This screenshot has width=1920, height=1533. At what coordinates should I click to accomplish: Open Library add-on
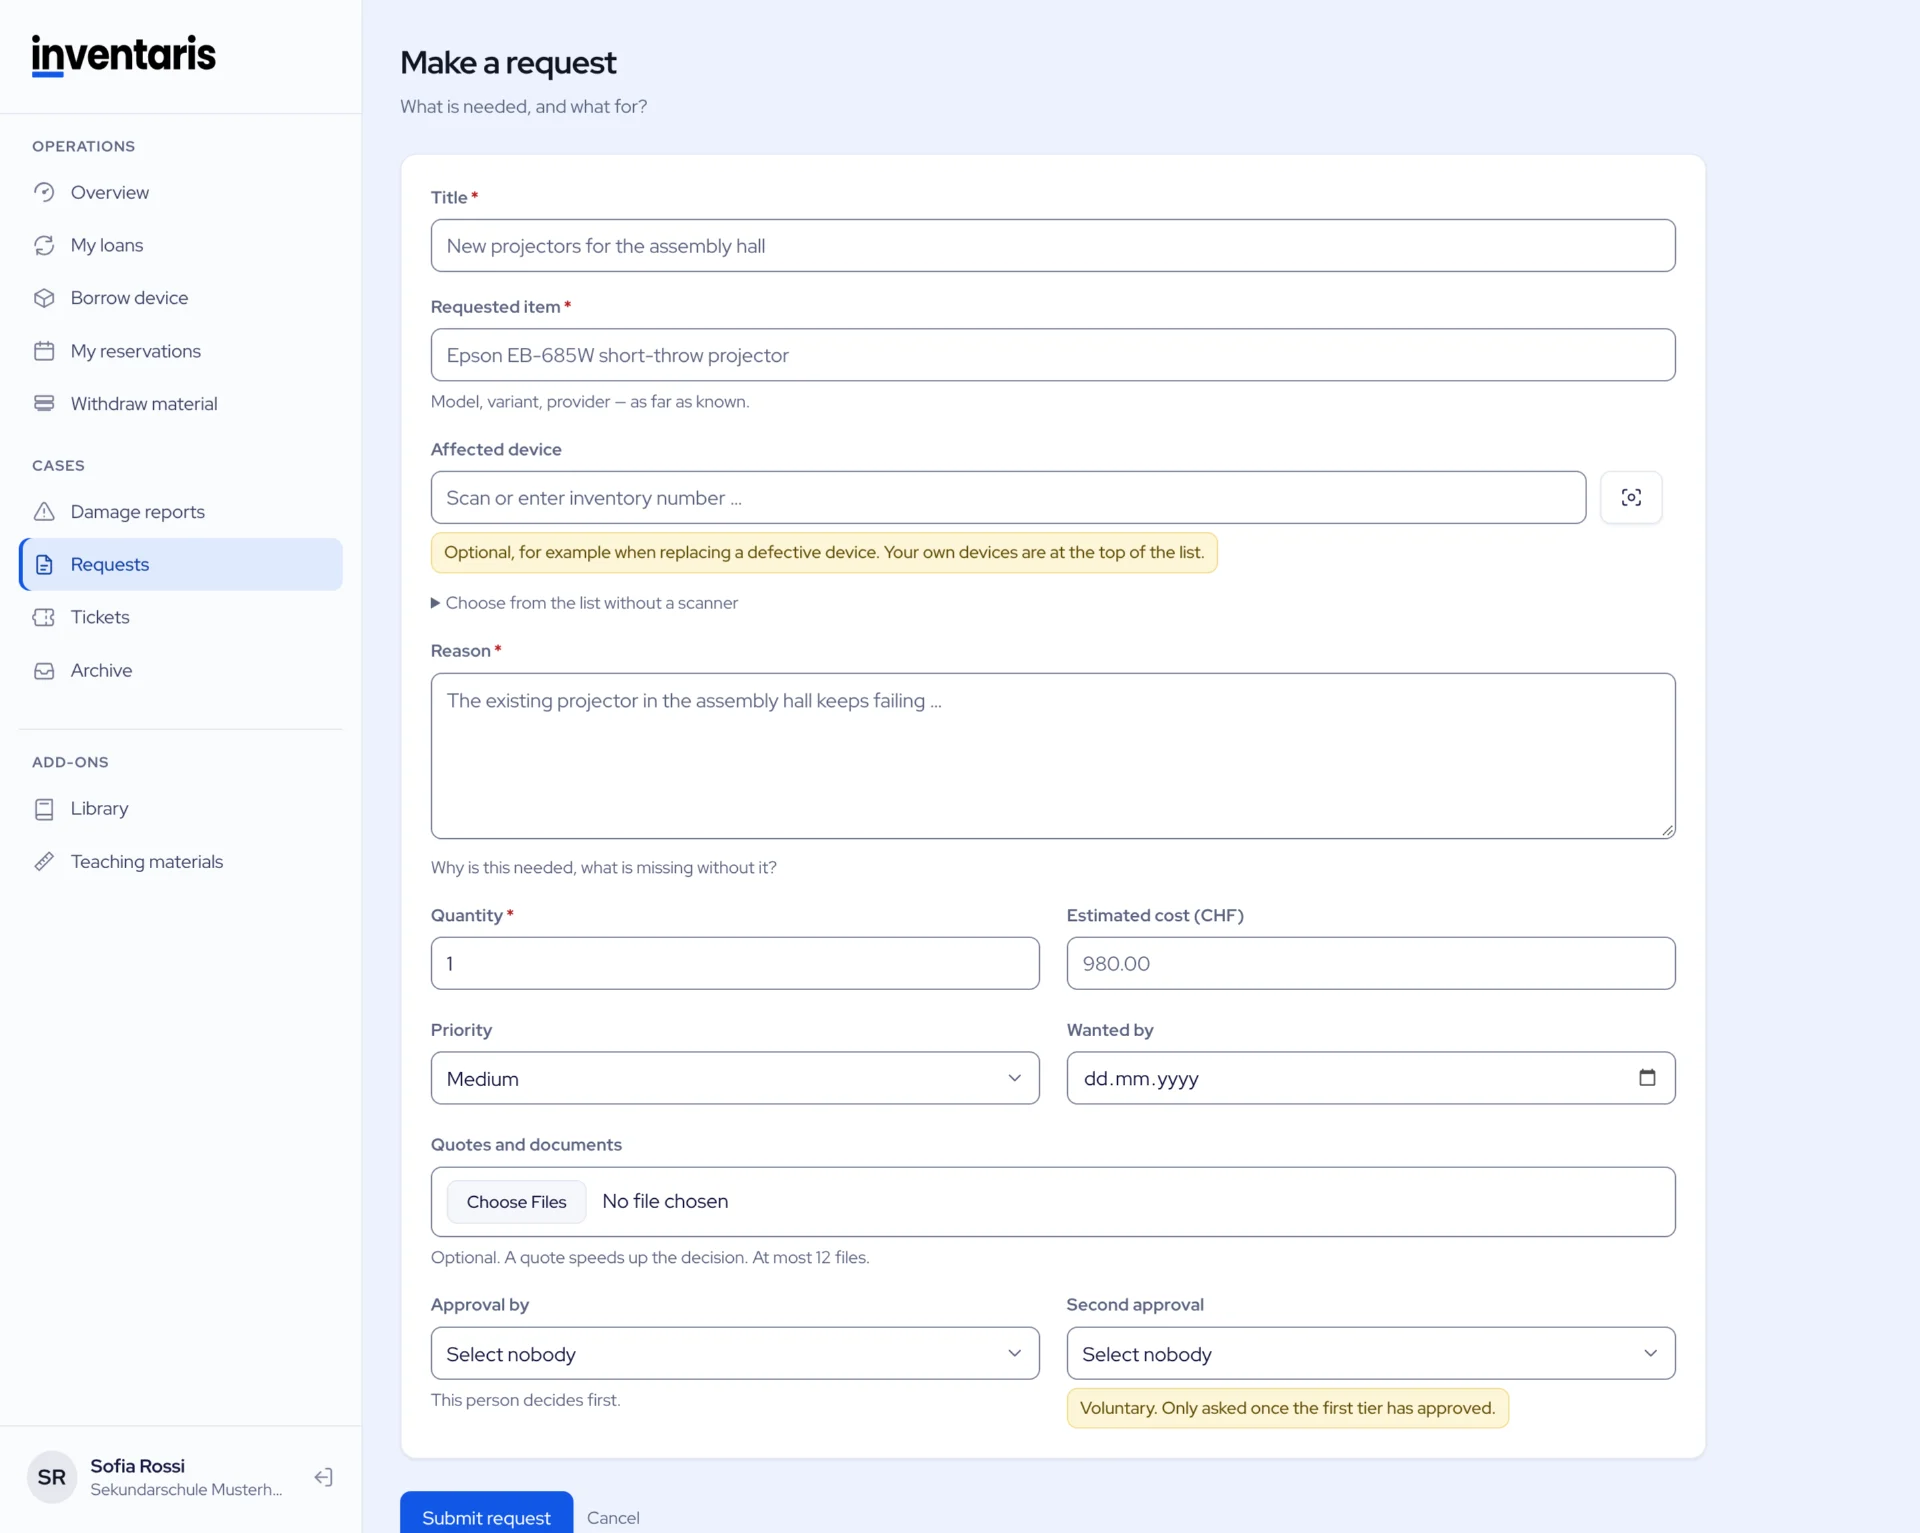click(x=181, y=809)
